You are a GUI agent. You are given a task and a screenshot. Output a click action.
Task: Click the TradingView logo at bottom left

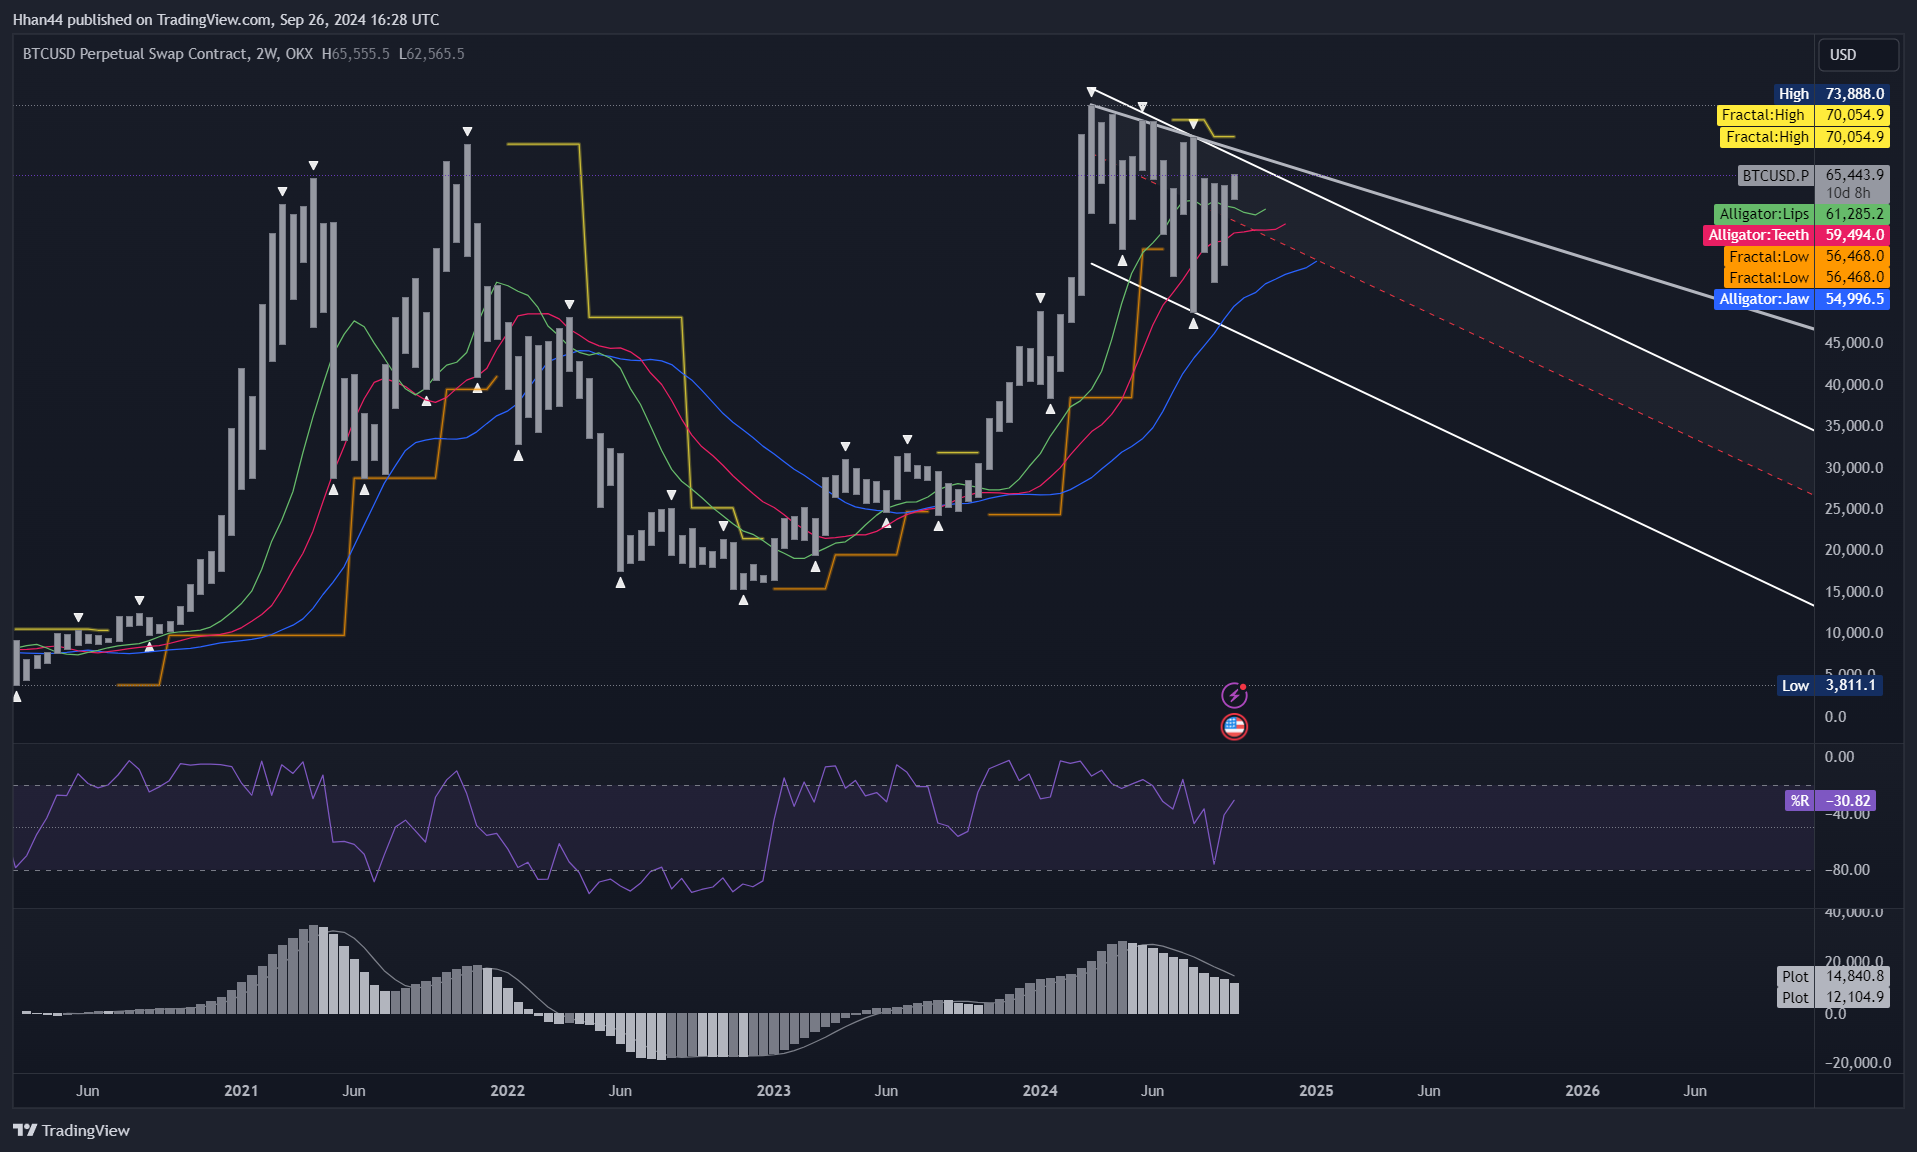click(71, 1130)
